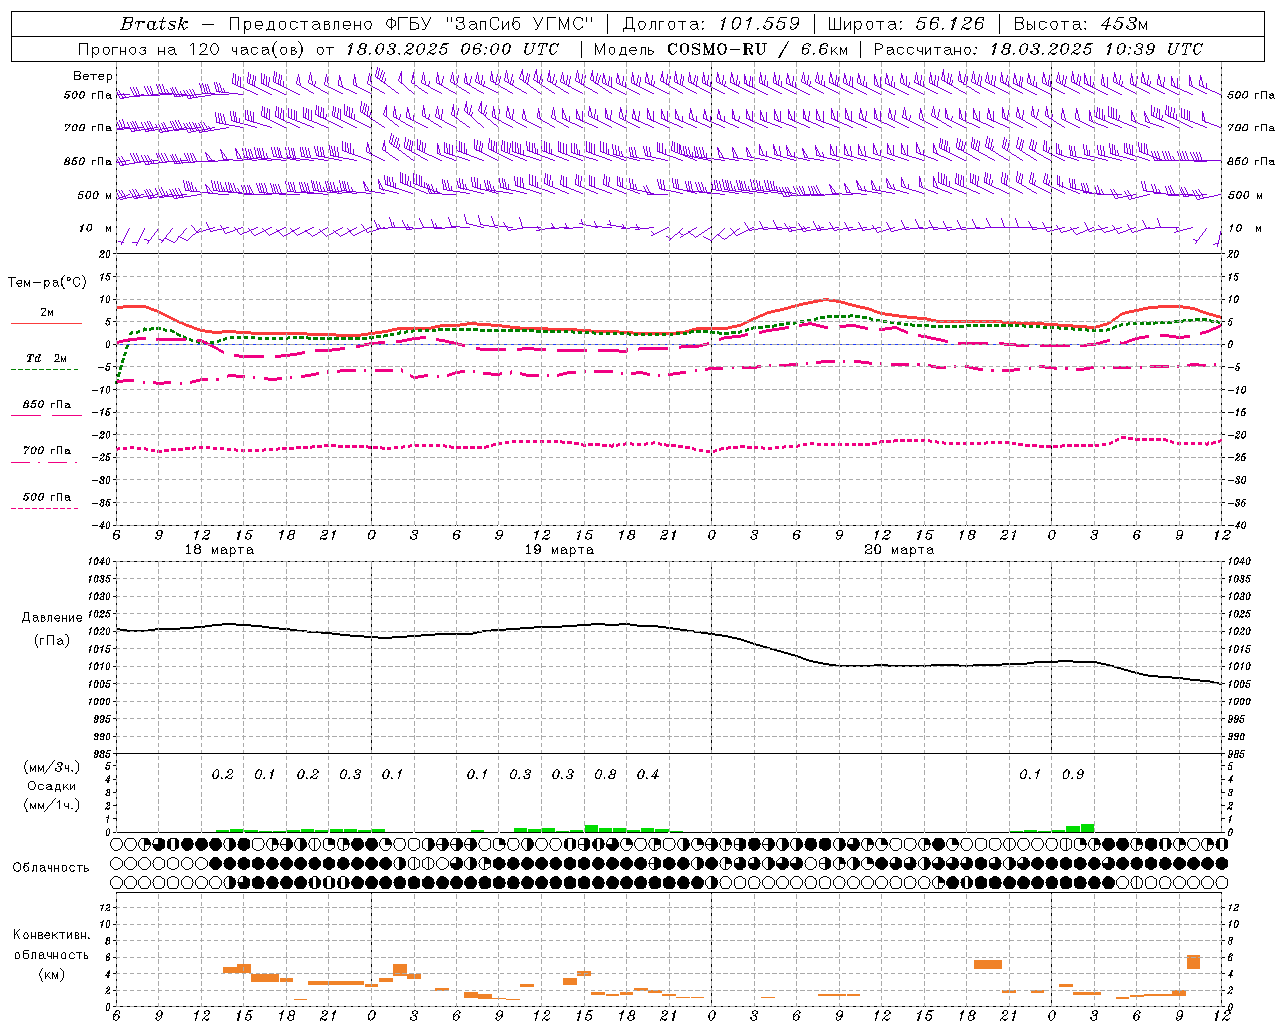Image resolution: width=1280 pixels, height=1024 pixels.
Task: Click the 'Td 2м' dew point legend entry
Action: point(47,358)
